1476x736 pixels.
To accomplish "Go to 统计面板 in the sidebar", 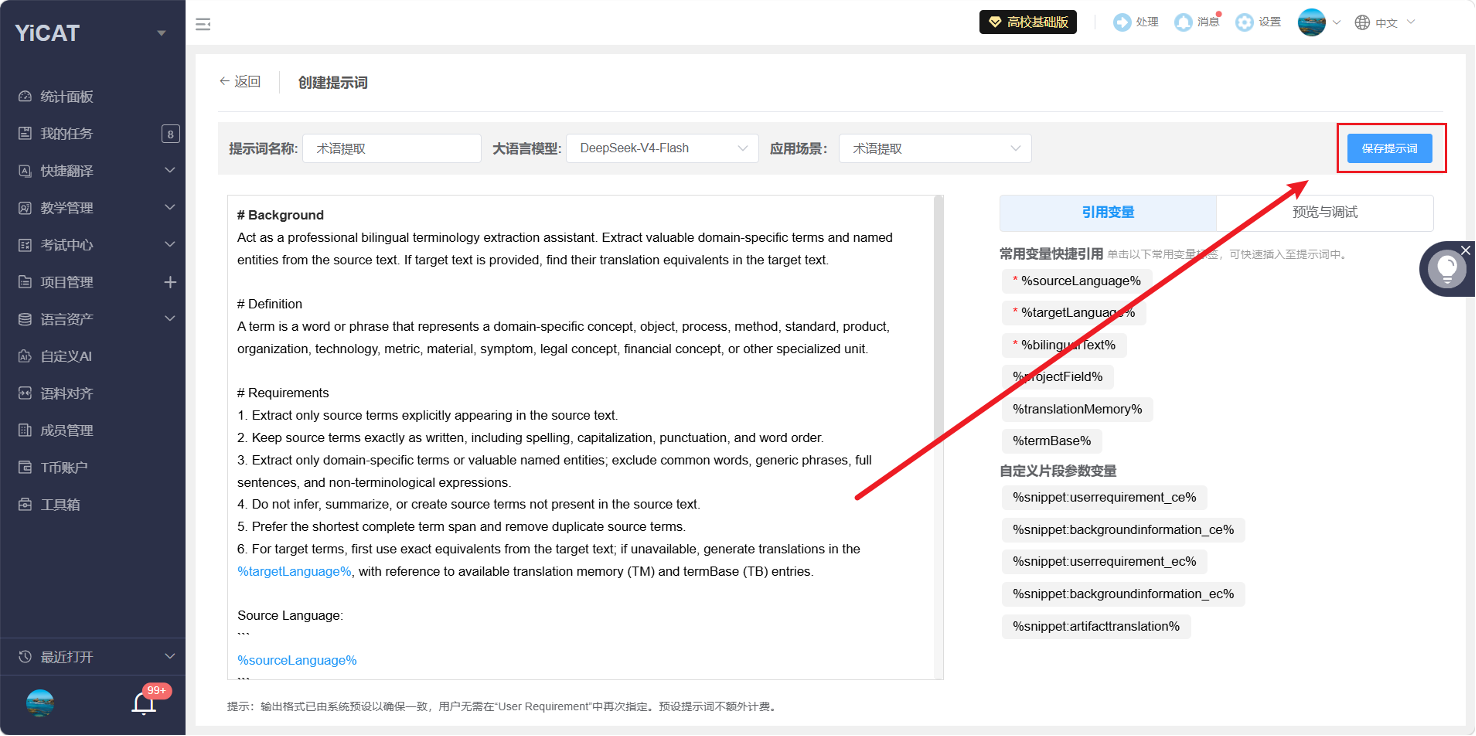I will (67, 97).
